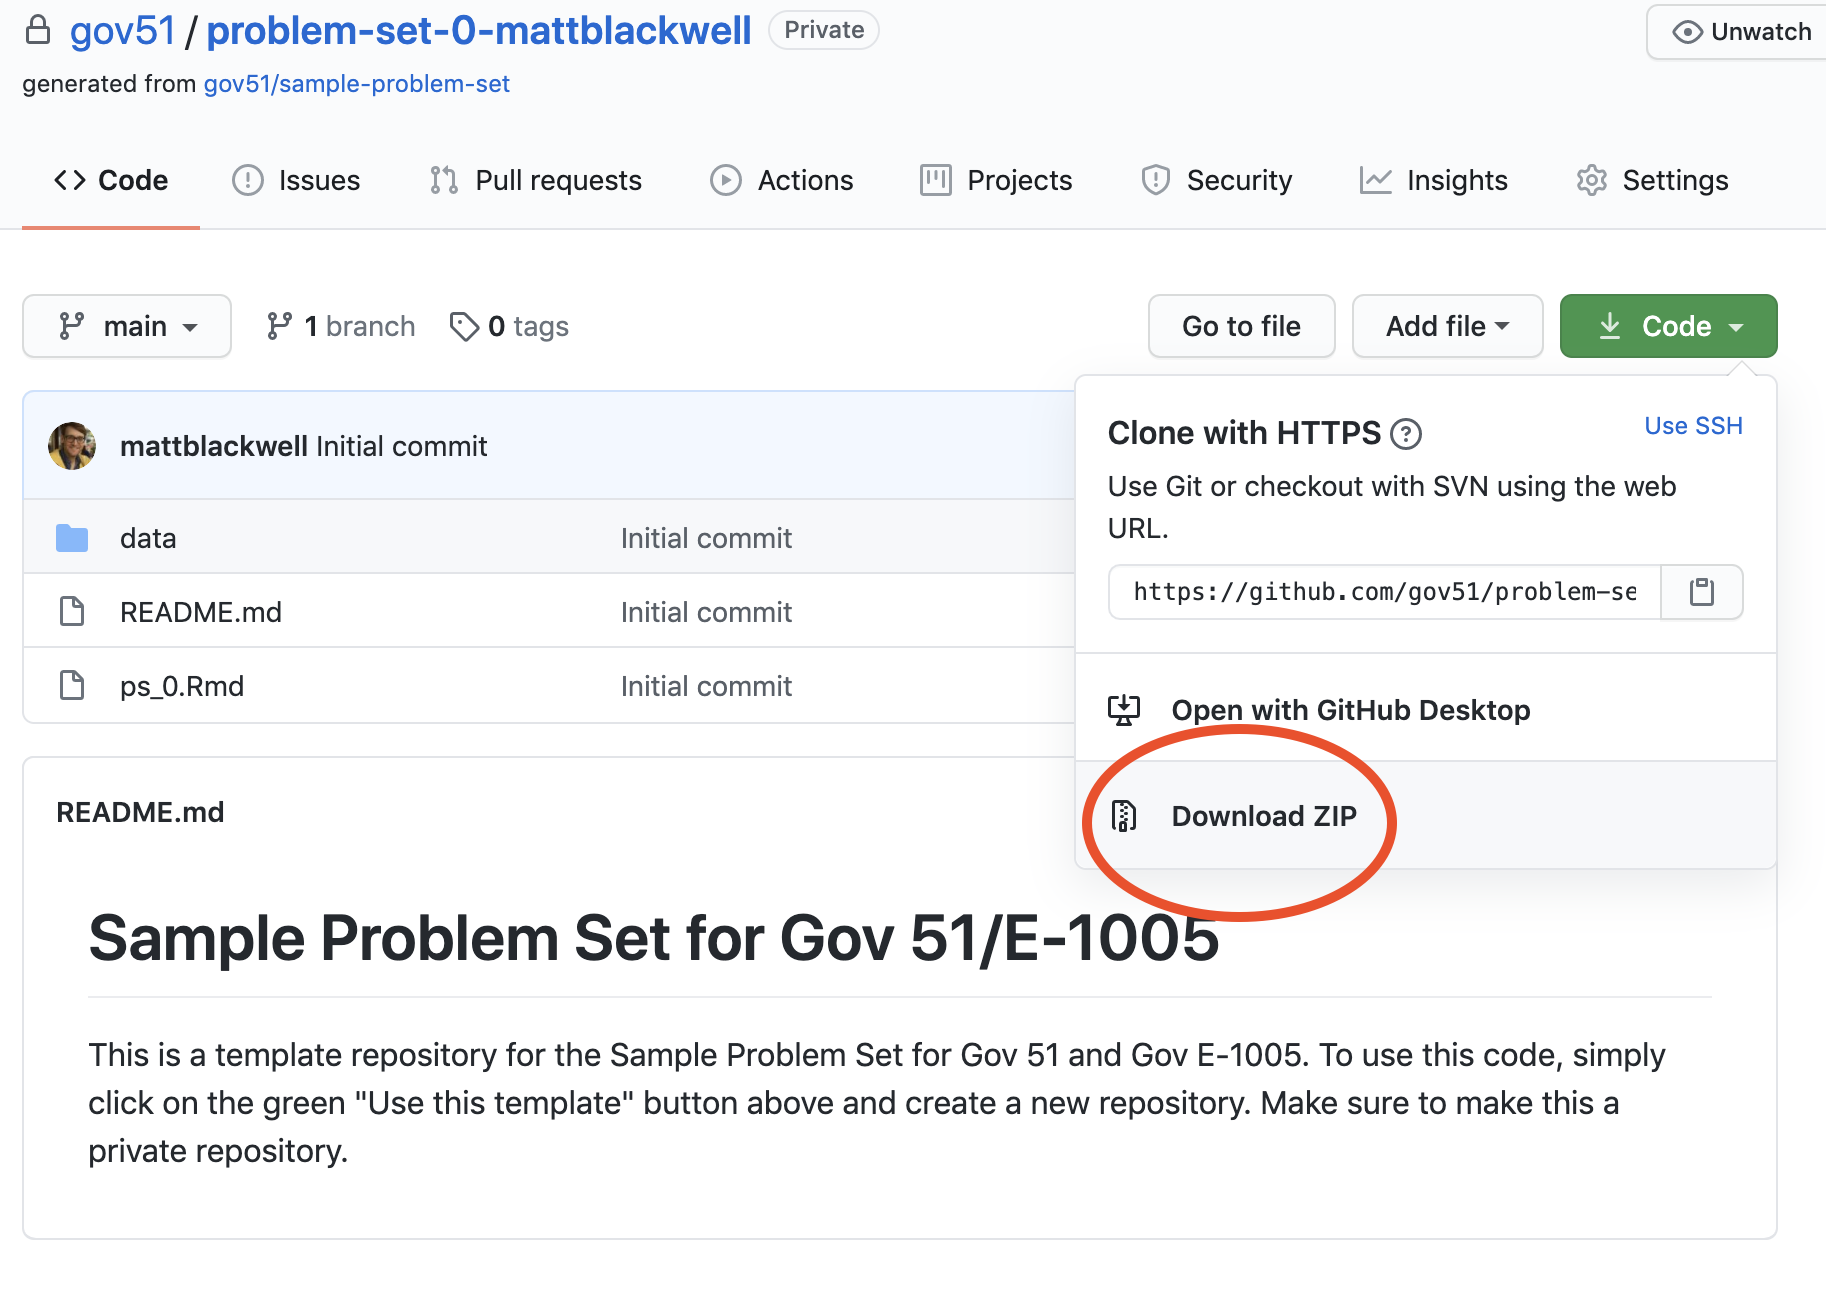
Task: Click the Pull requests icon
Action: click(444, 180)
